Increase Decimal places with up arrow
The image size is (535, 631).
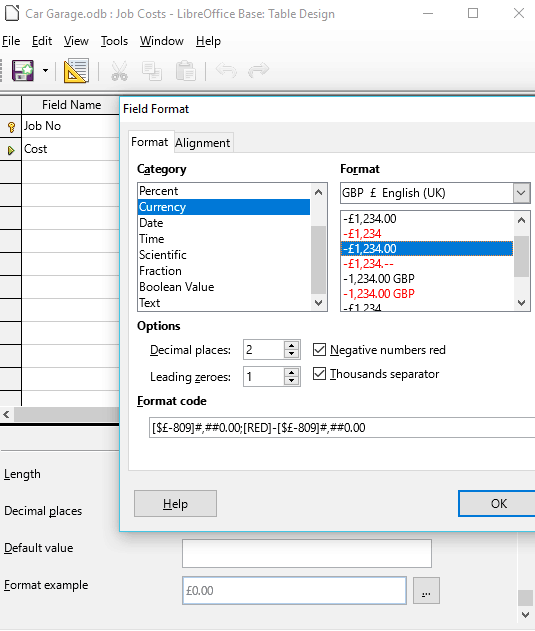291,345
